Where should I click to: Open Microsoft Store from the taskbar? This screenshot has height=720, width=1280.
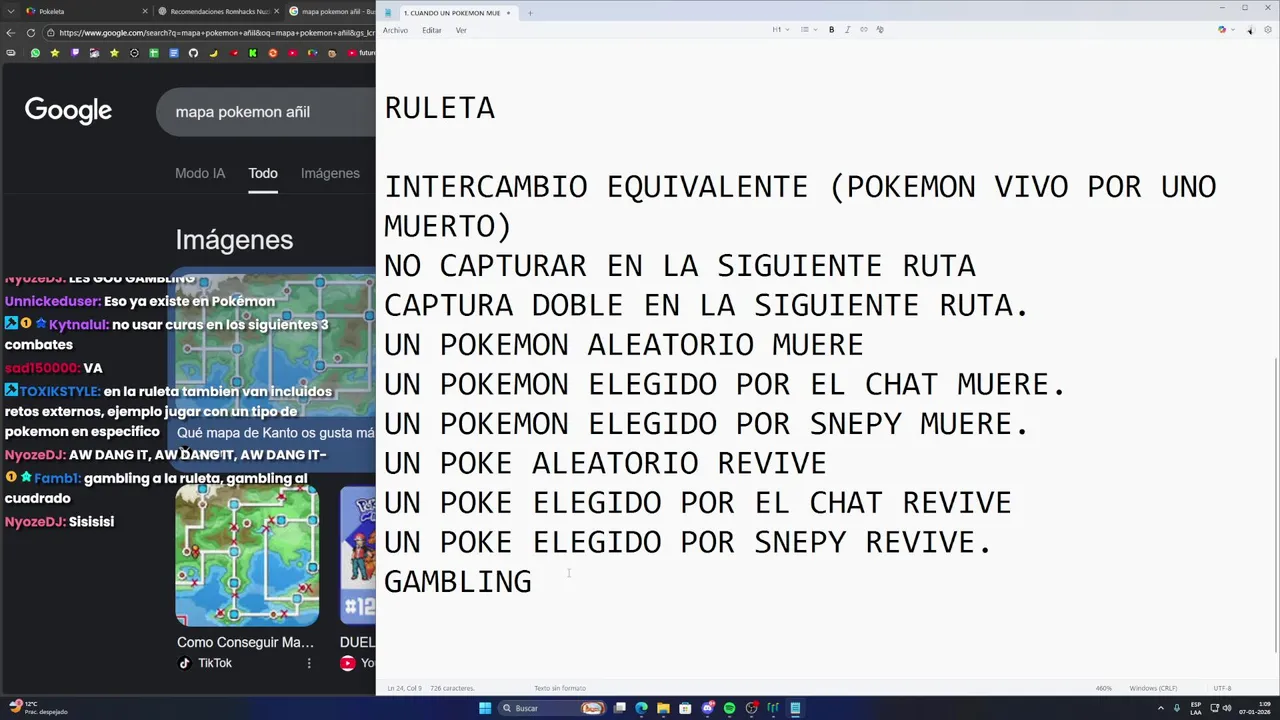685,708
